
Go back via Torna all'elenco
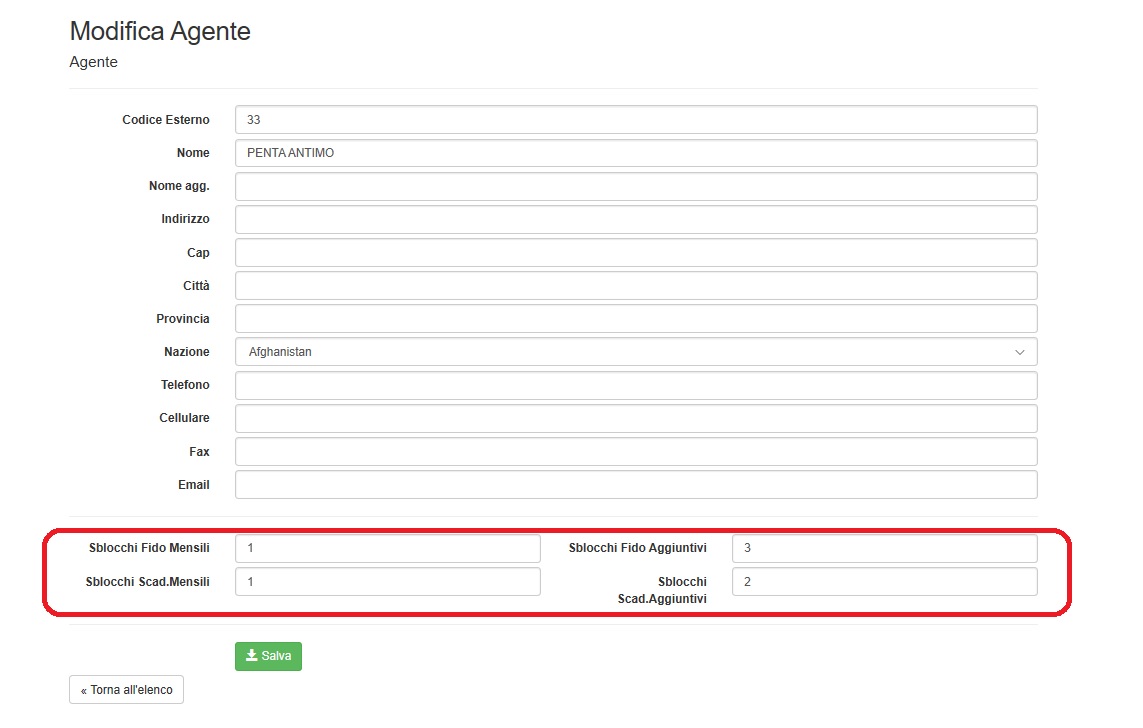click(126, 690)
